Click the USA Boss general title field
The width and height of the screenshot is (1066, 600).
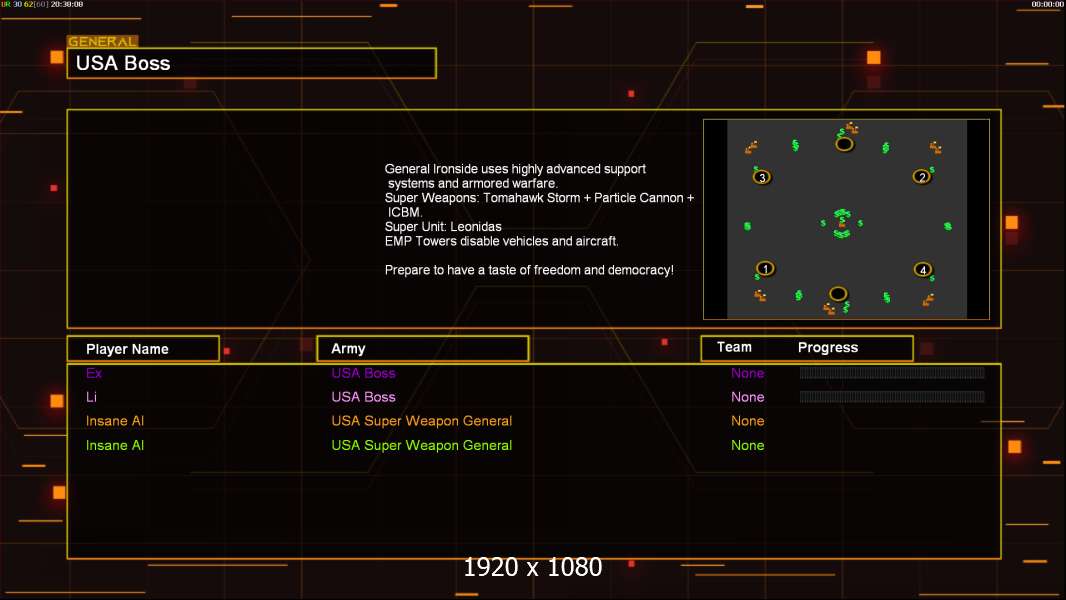(252, 63)
